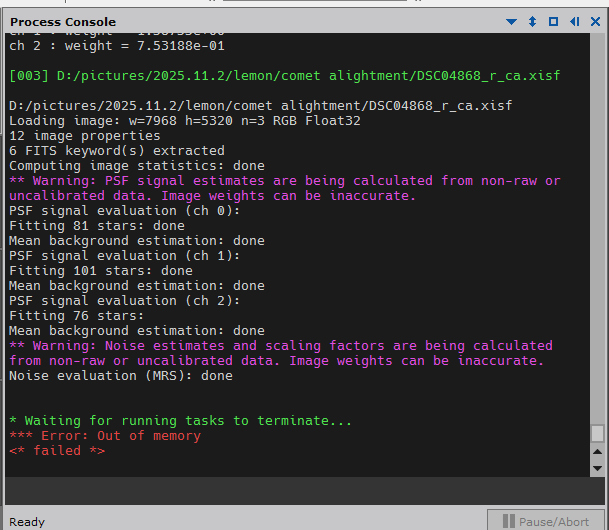The height and width of the screenshot is (530, 609).
Task: Click the scrollbar track above the thumb
Action: pos(597,230)
